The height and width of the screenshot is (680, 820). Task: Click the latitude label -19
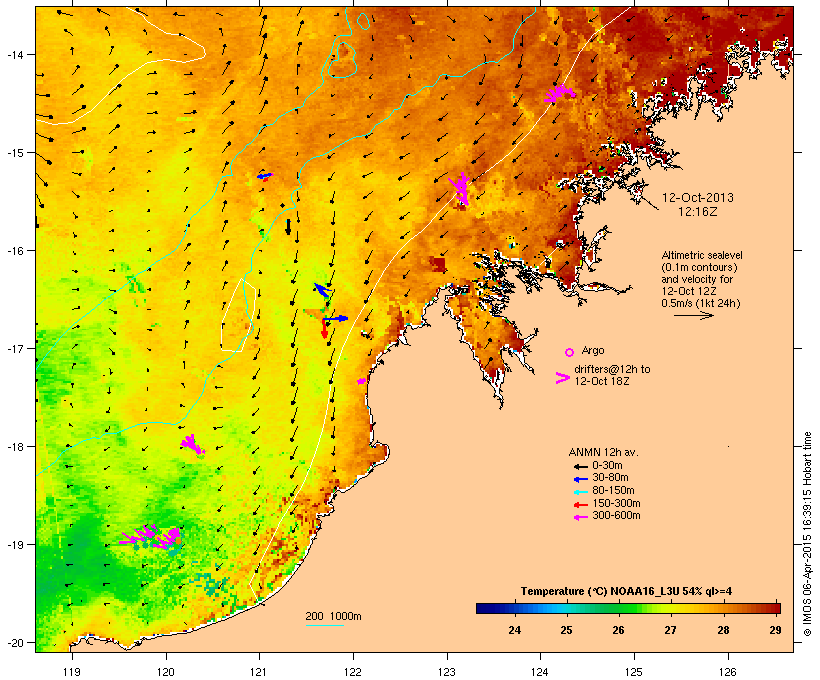click(14, 545)
